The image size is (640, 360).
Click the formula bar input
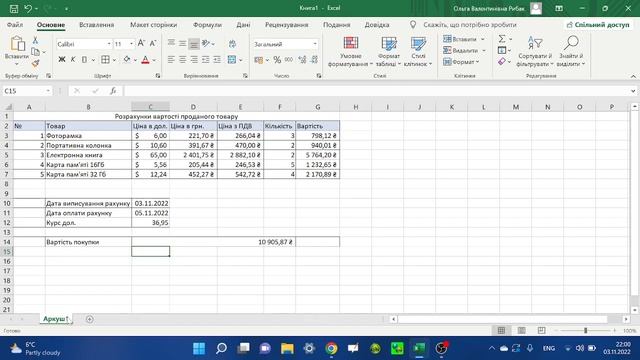click(x=376, y=91)
